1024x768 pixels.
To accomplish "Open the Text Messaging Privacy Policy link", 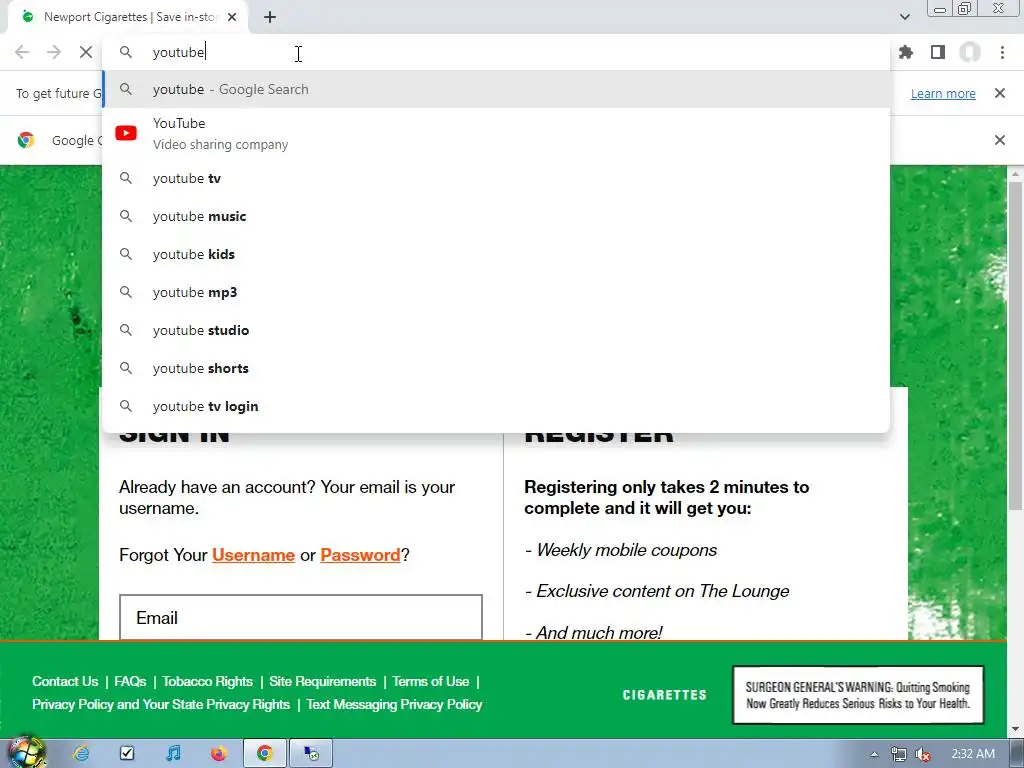I will (394, 704).
